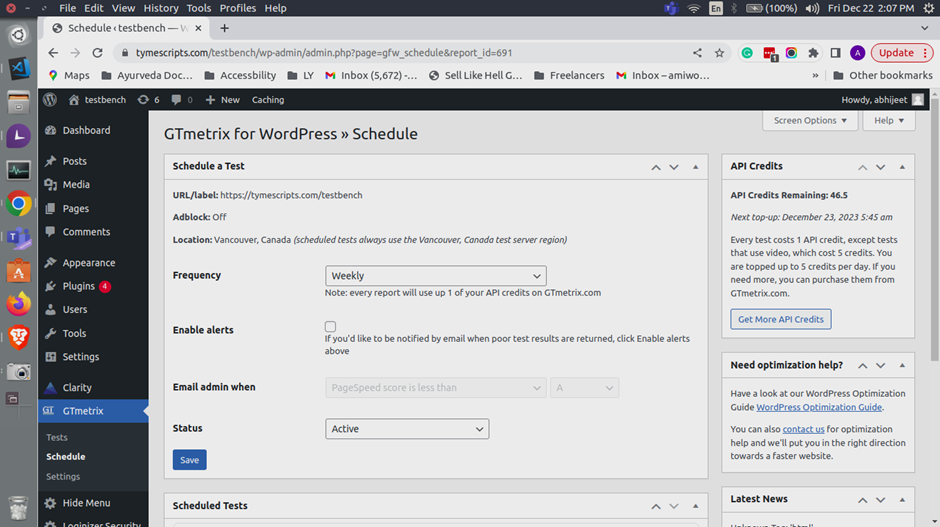Open the browser extensions puzzle icon

(813, 53)
